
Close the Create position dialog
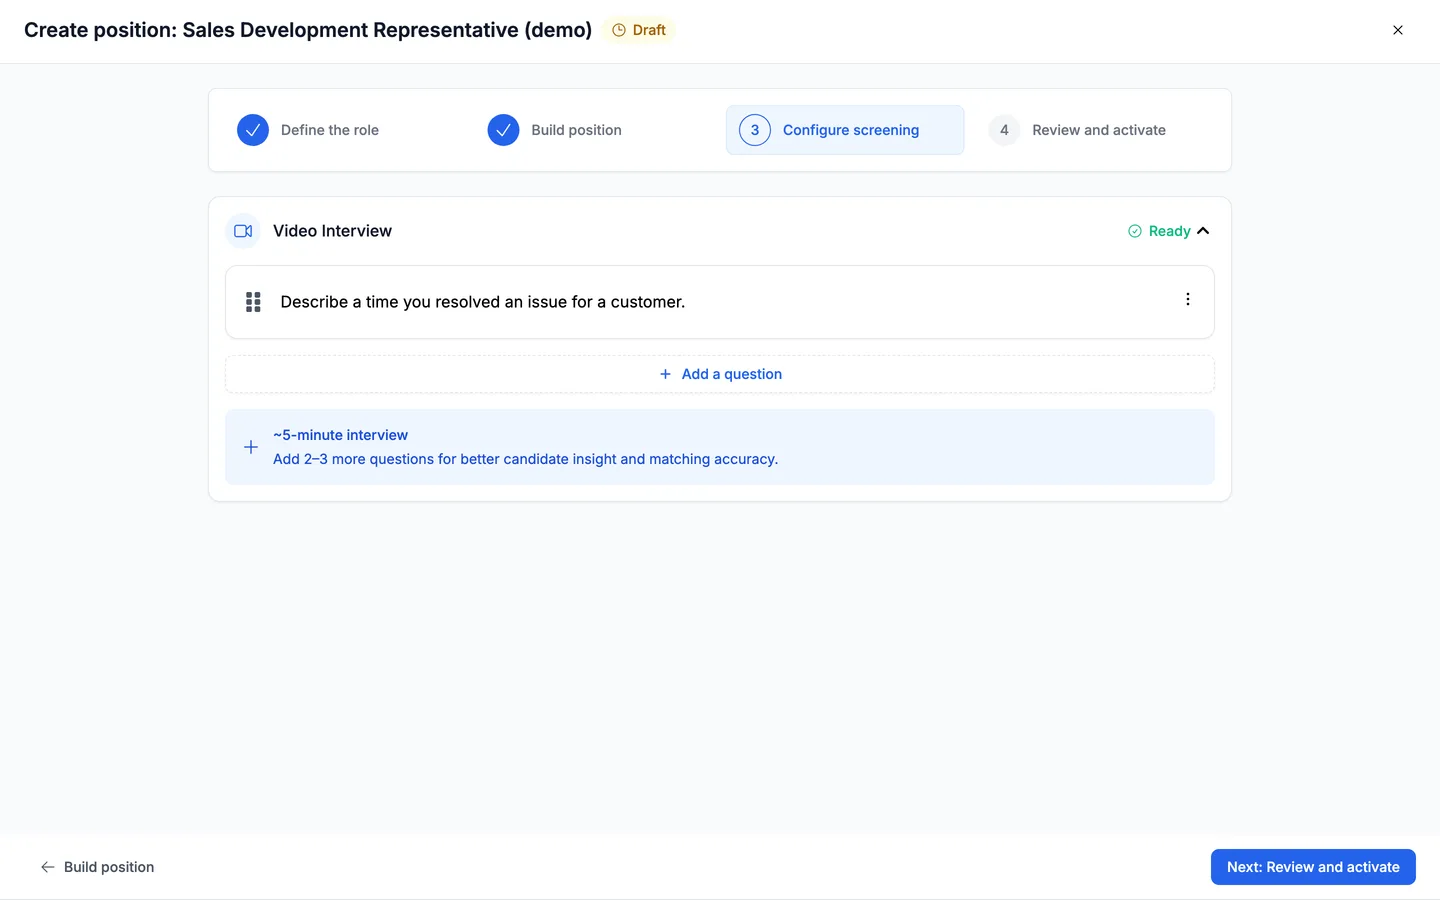[1398, 30]
